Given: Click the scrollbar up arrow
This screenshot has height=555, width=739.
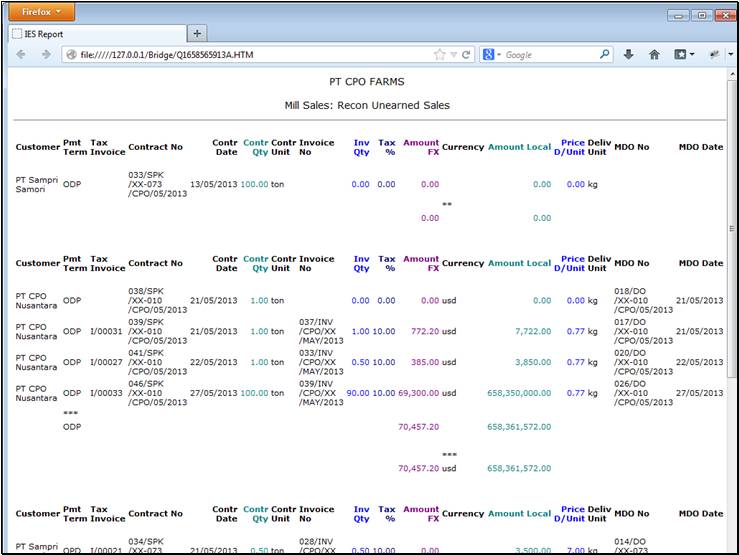Looking at the screenshot, I should tap(732, 74).
